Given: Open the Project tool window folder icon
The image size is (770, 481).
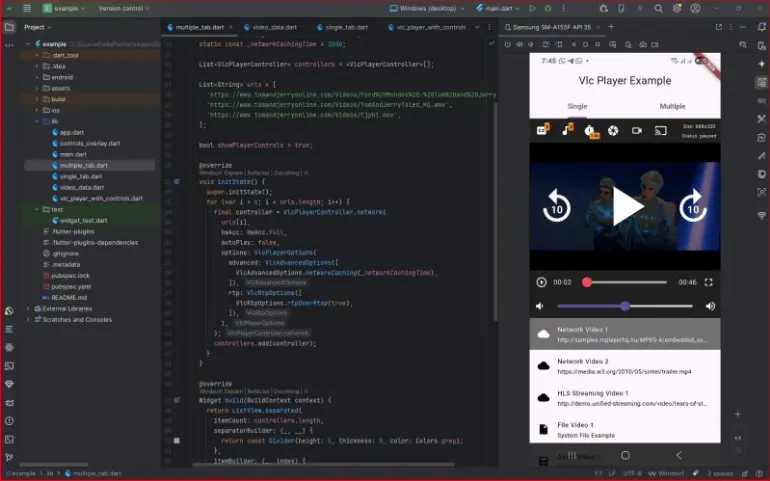Looking at the screenshot, I should pyautogui.click(x=9, y=27).
